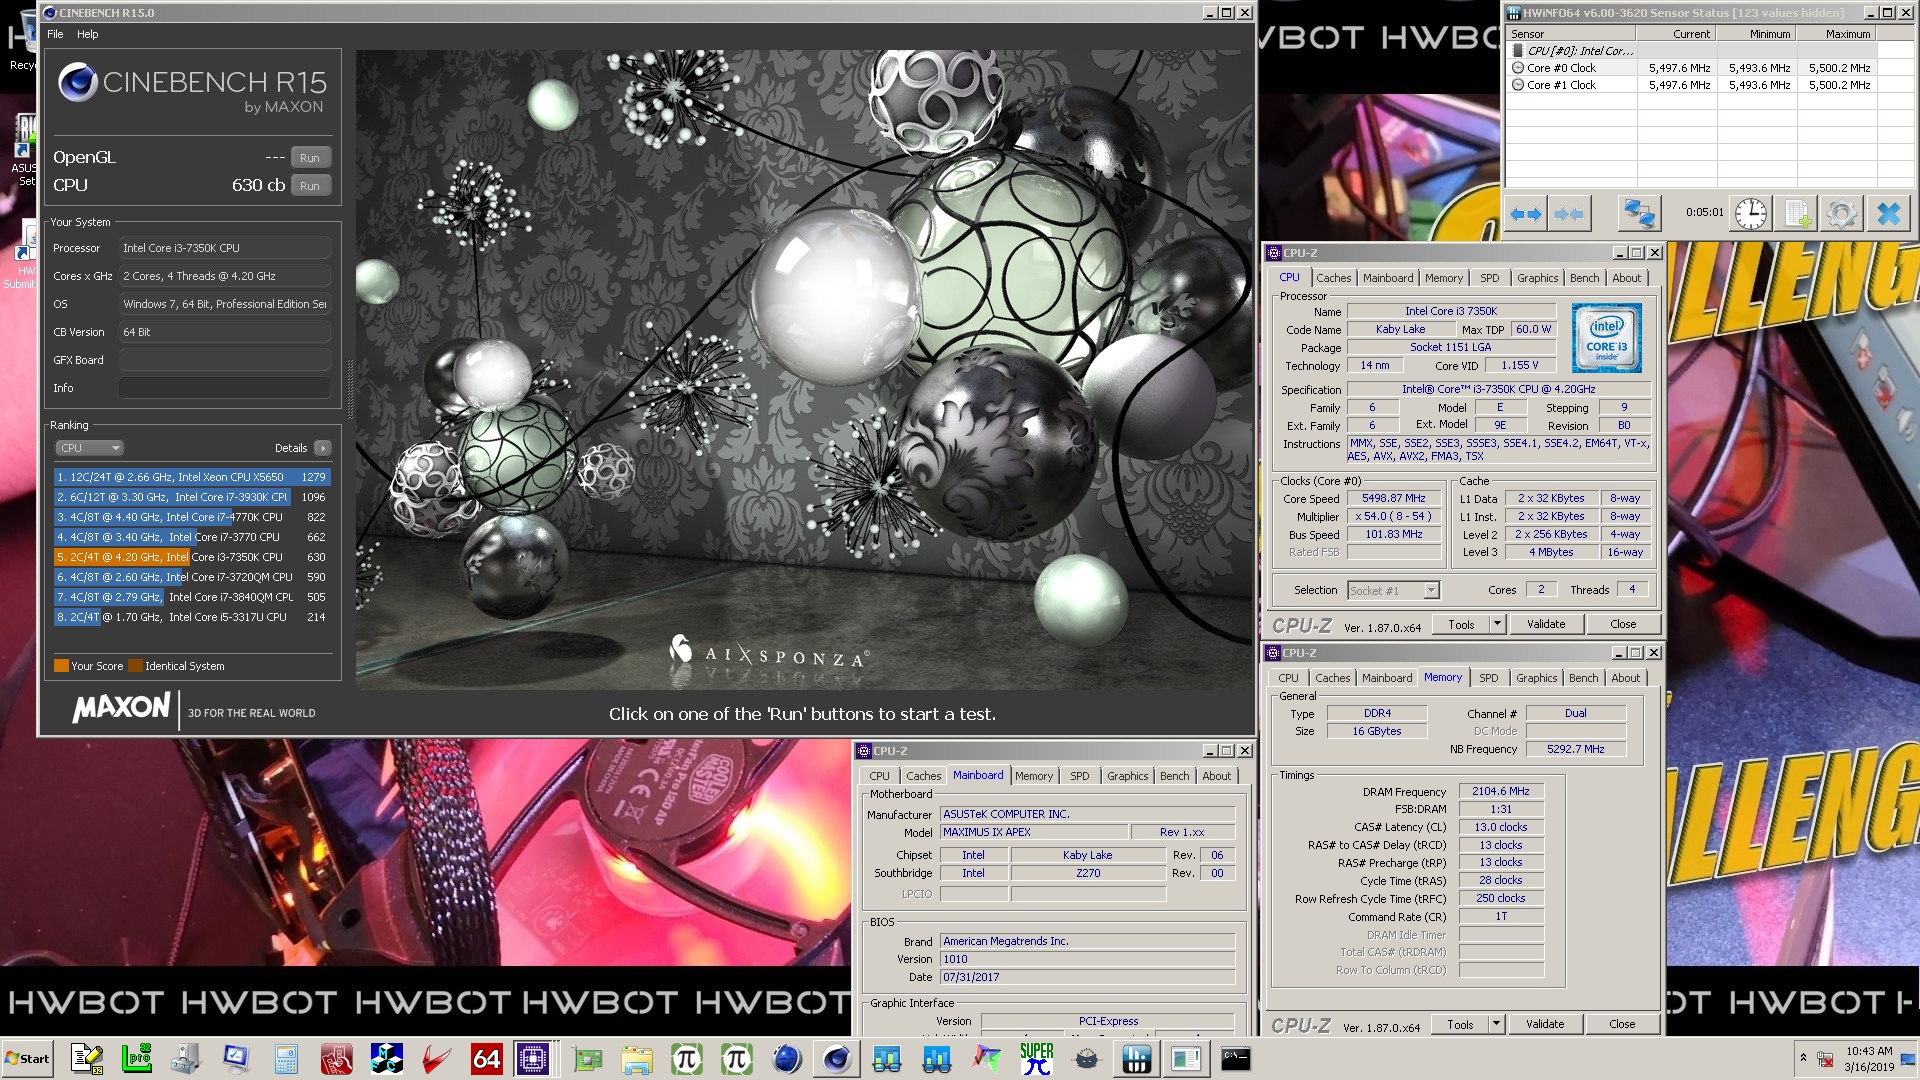Screen dimensions: 1920x1080
Task: Click network status tray icon
Action: [x=1825, y=1059]
